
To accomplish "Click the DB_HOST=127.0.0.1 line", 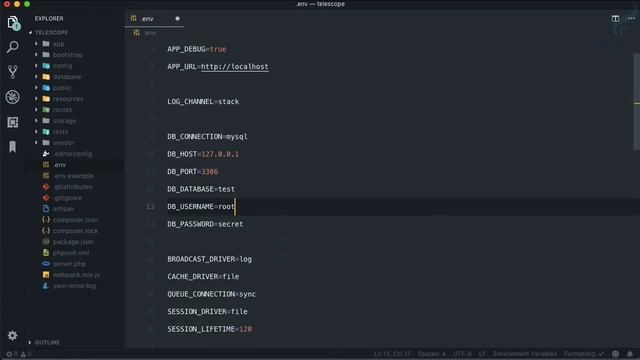I will point(203,154).
